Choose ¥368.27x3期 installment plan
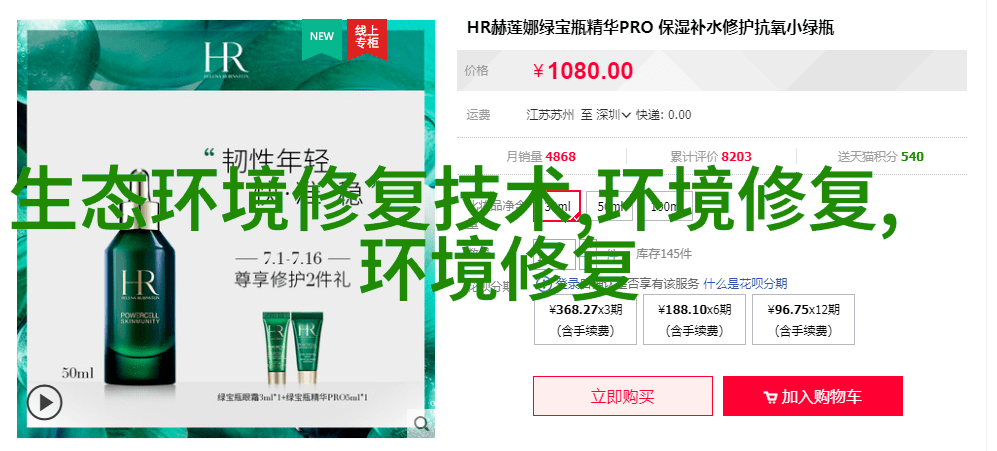 [586, 319]
